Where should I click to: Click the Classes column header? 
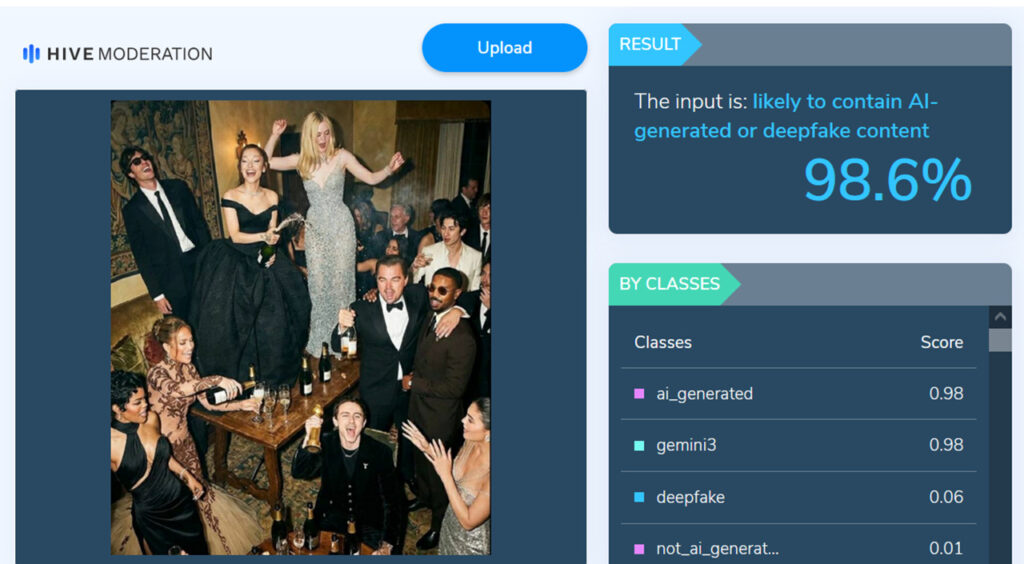[x=663, y=342]
